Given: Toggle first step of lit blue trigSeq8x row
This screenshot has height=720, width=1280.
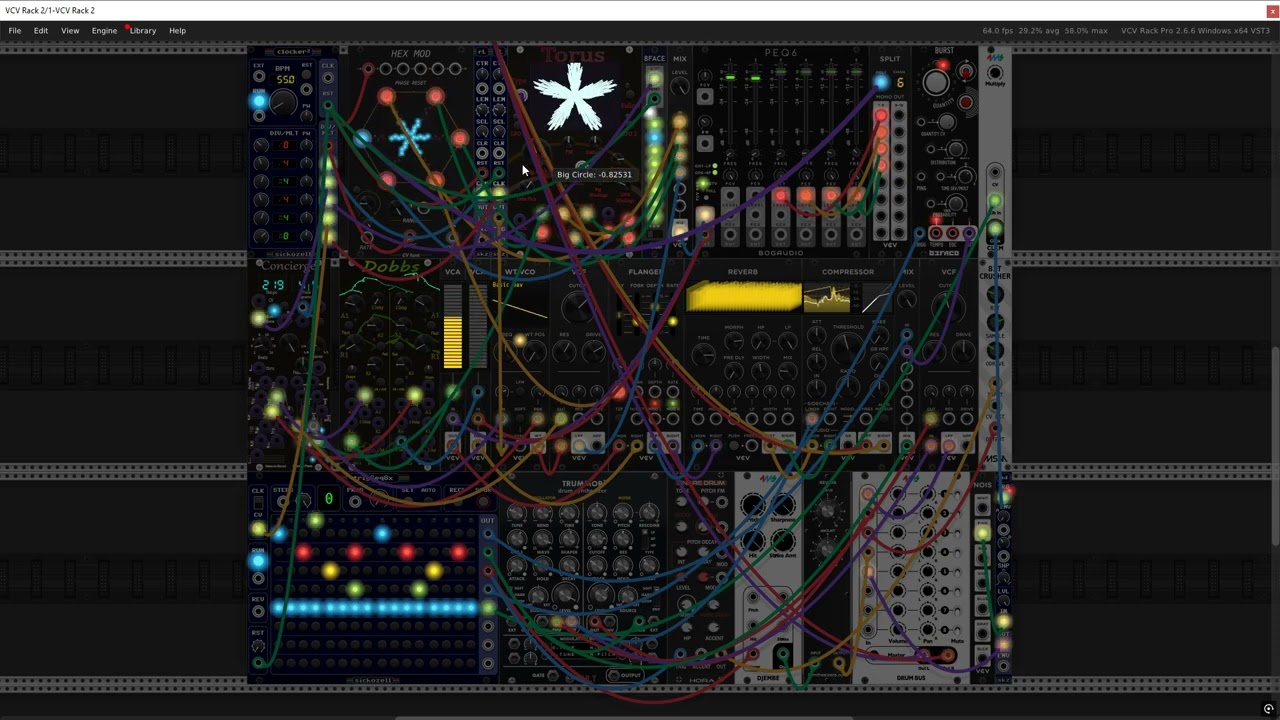Looking at the screenshot, I should point(278,607).
